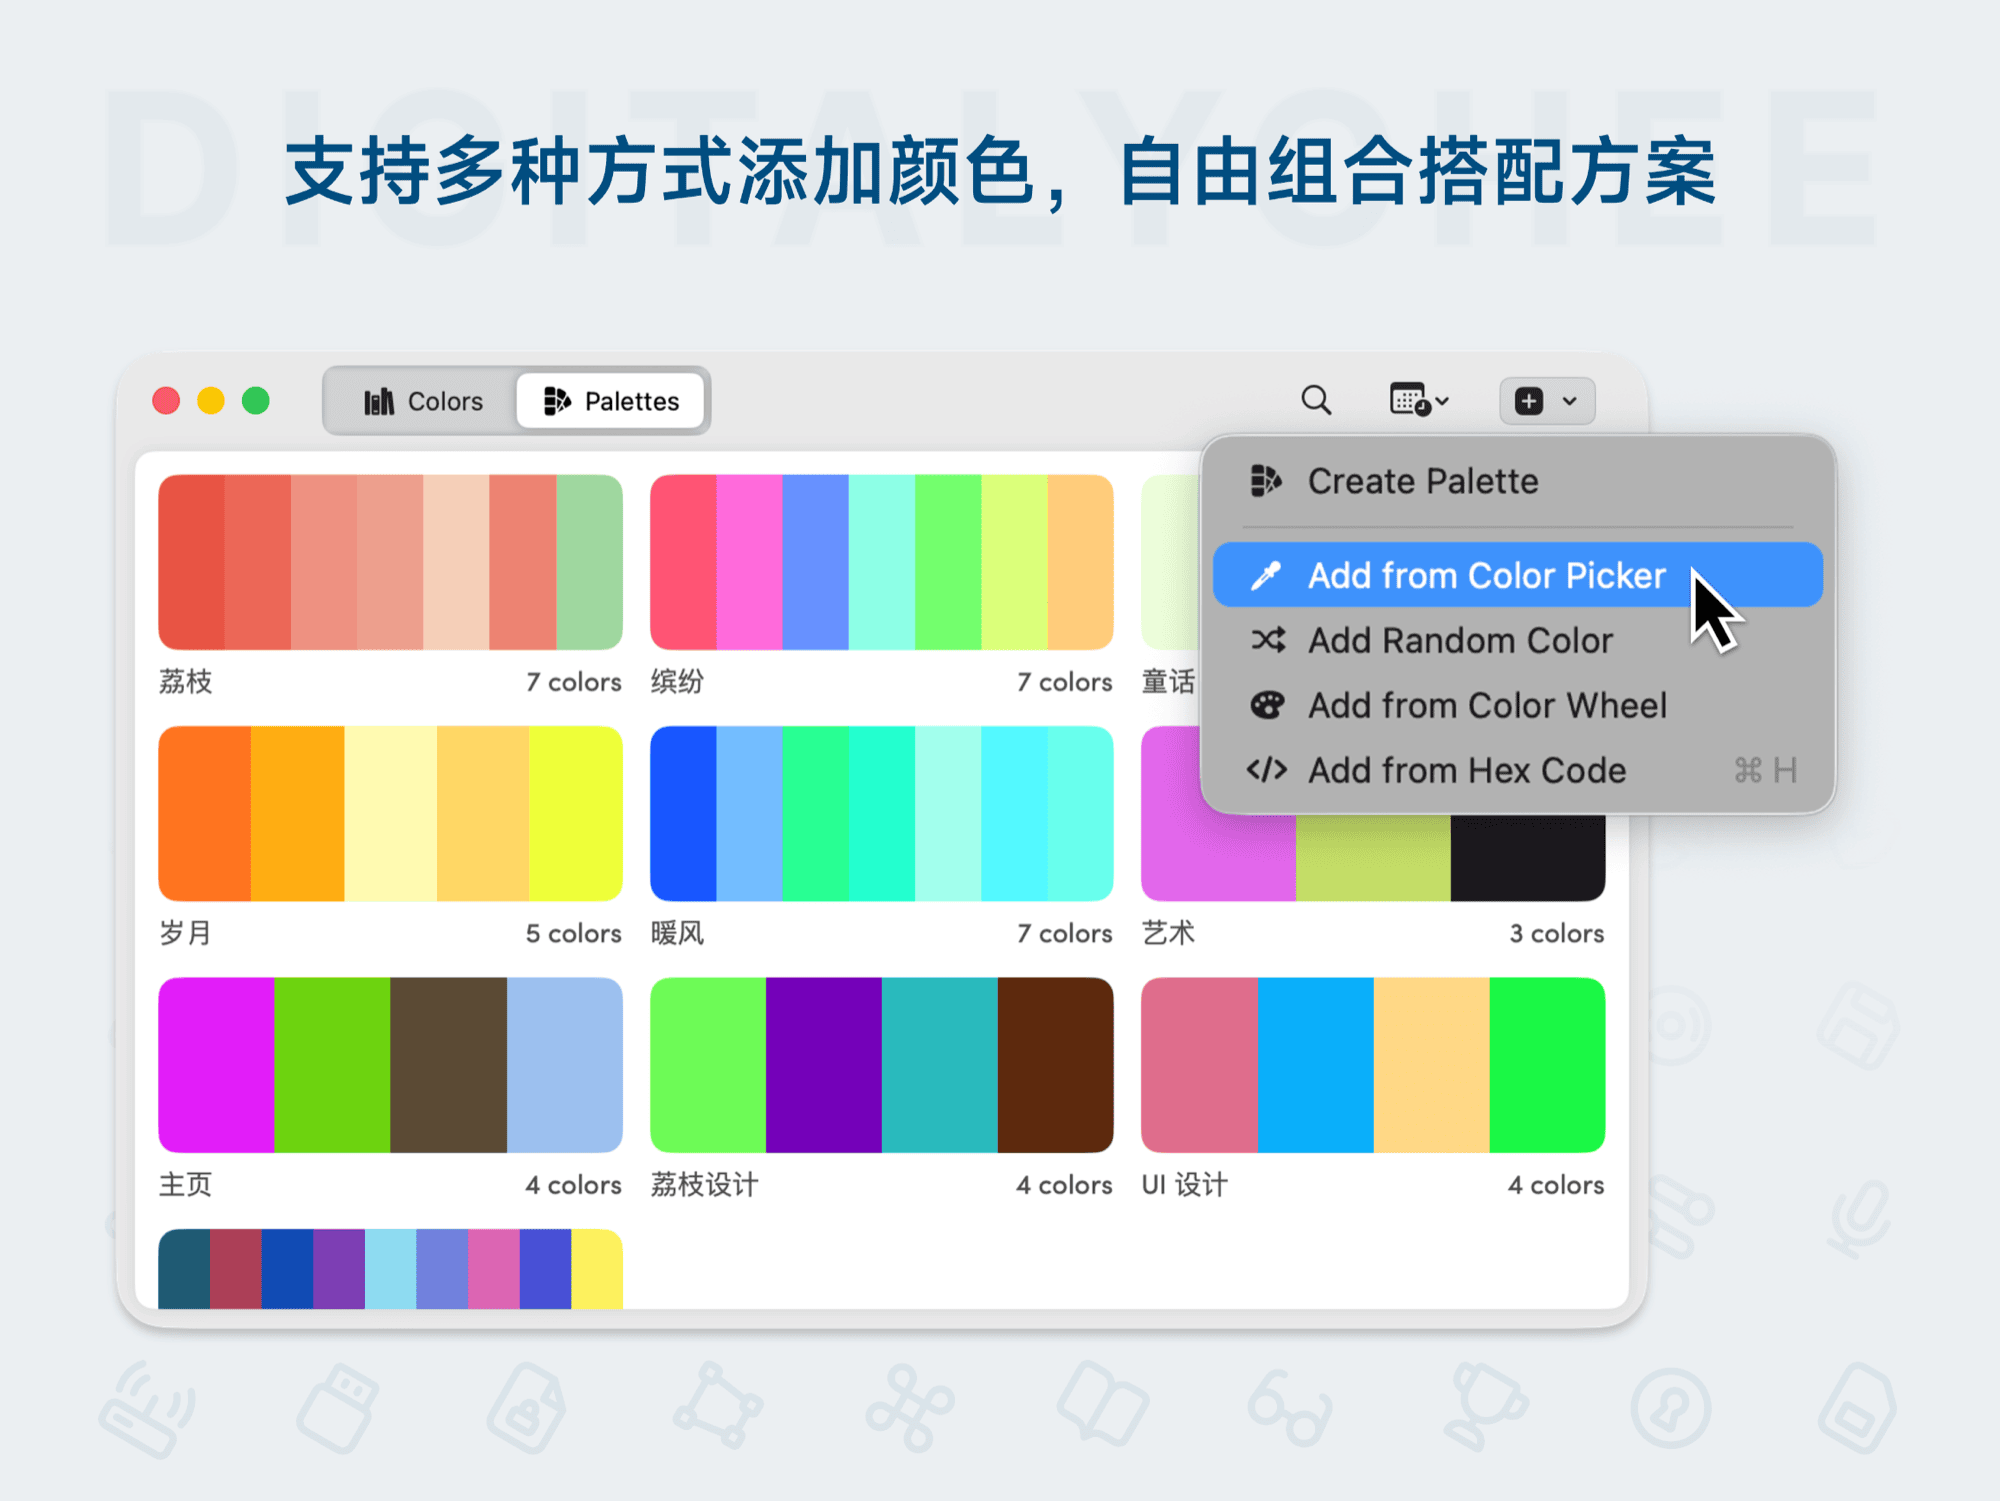2000x1501 pixels.
Task: Click the Create Palette icon in the menu
Action: 1266,480
